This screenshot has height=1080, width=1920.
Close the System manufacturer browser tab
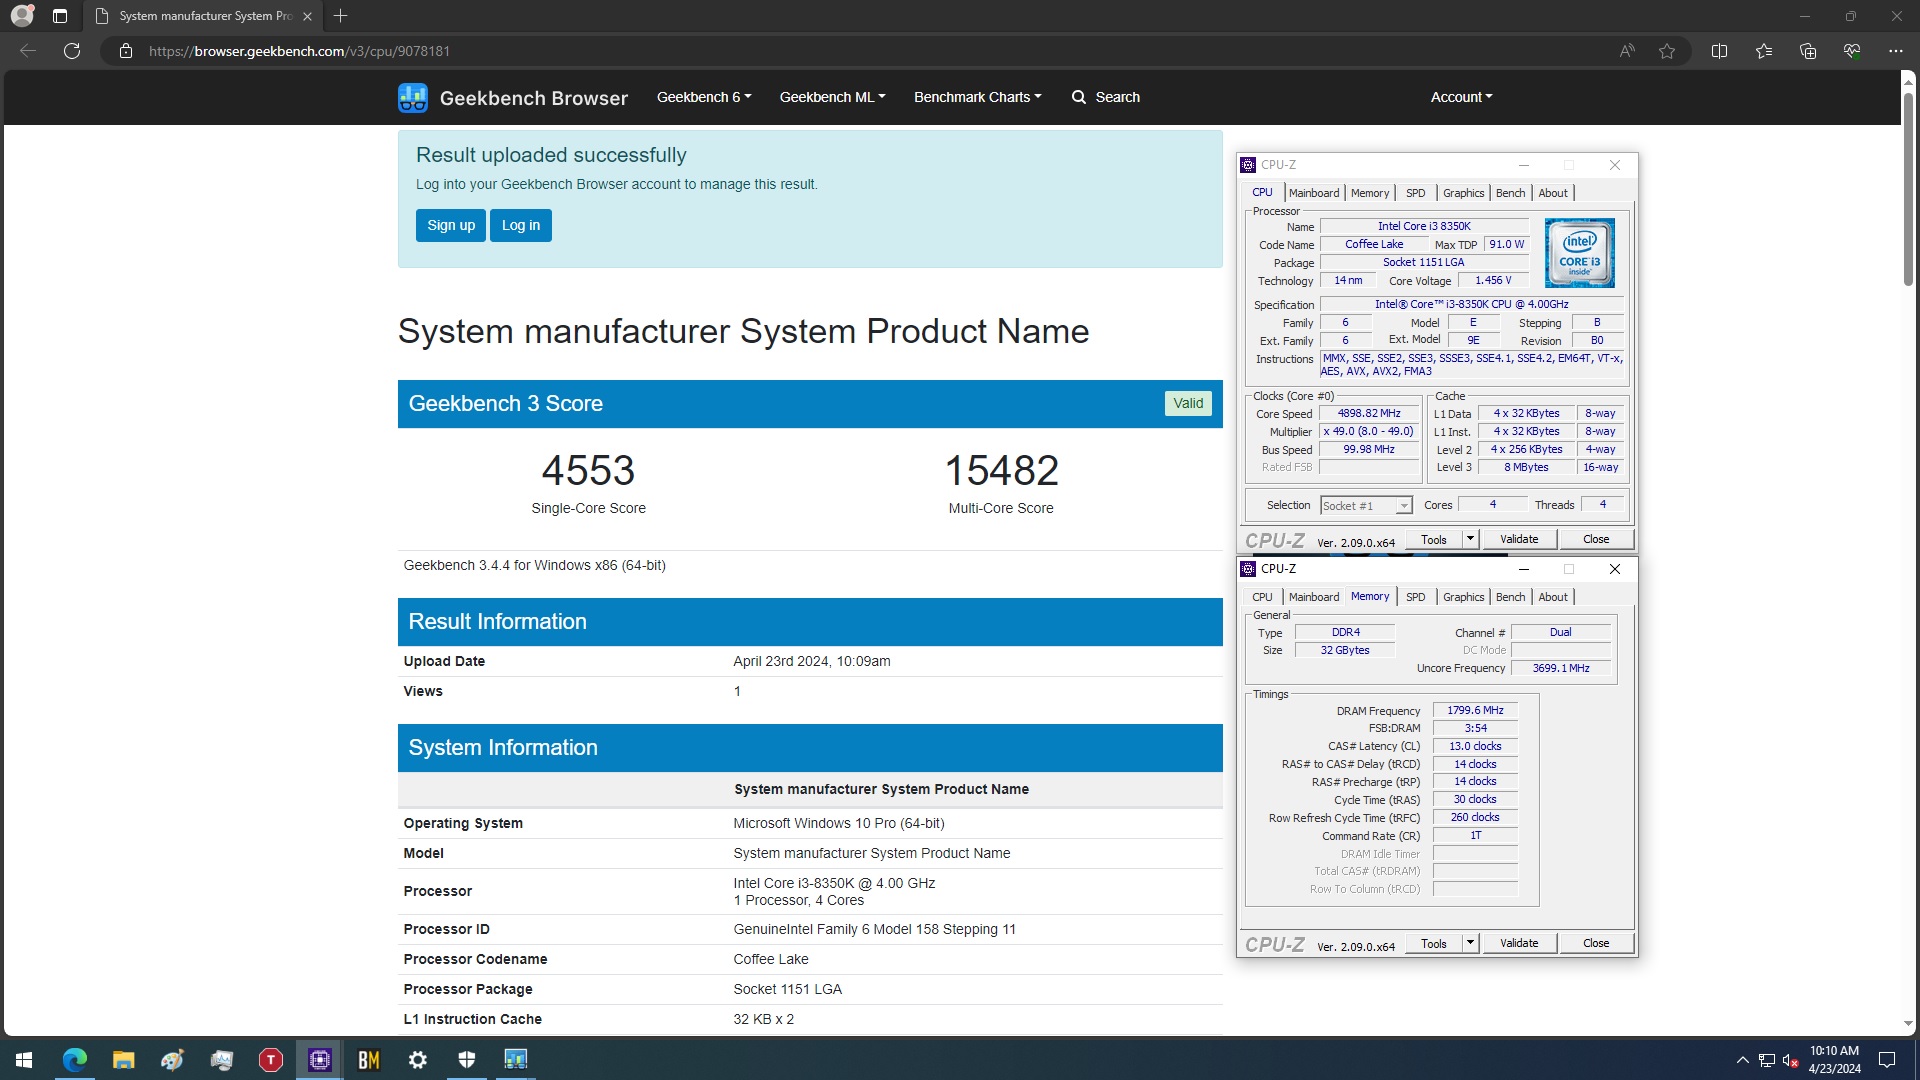click(307, 16)
